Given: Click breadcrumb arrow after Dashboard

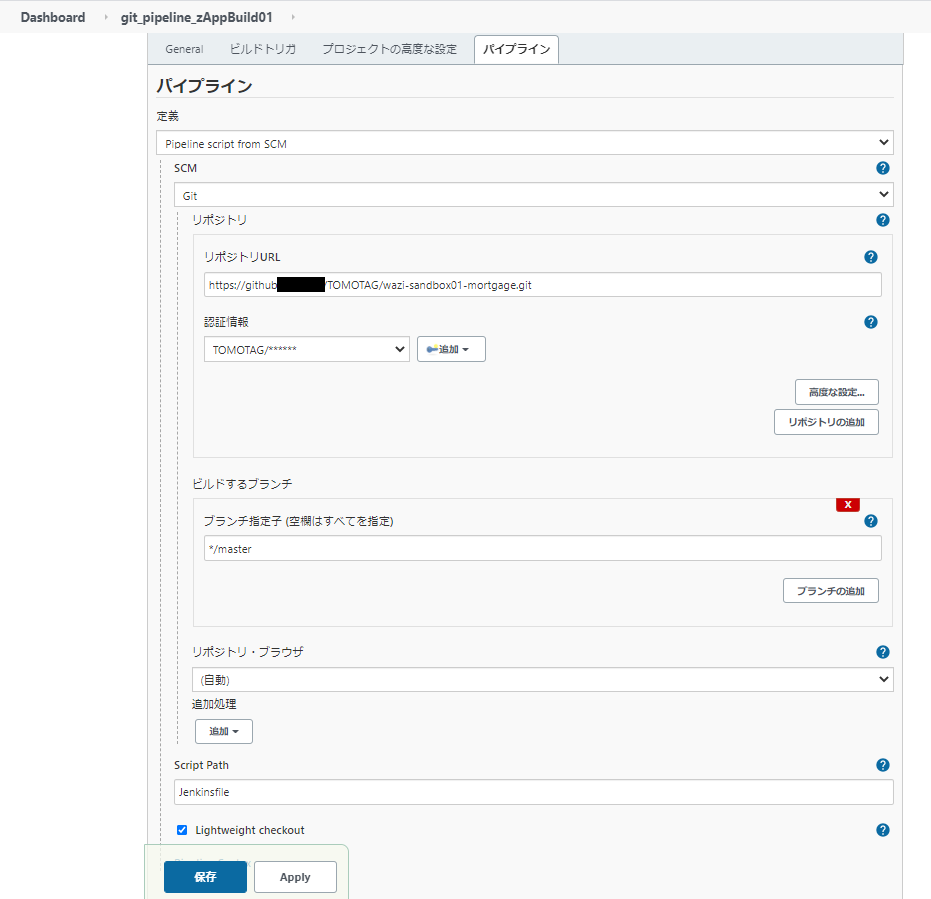Looking at the screenshot, I should point(106,17).
